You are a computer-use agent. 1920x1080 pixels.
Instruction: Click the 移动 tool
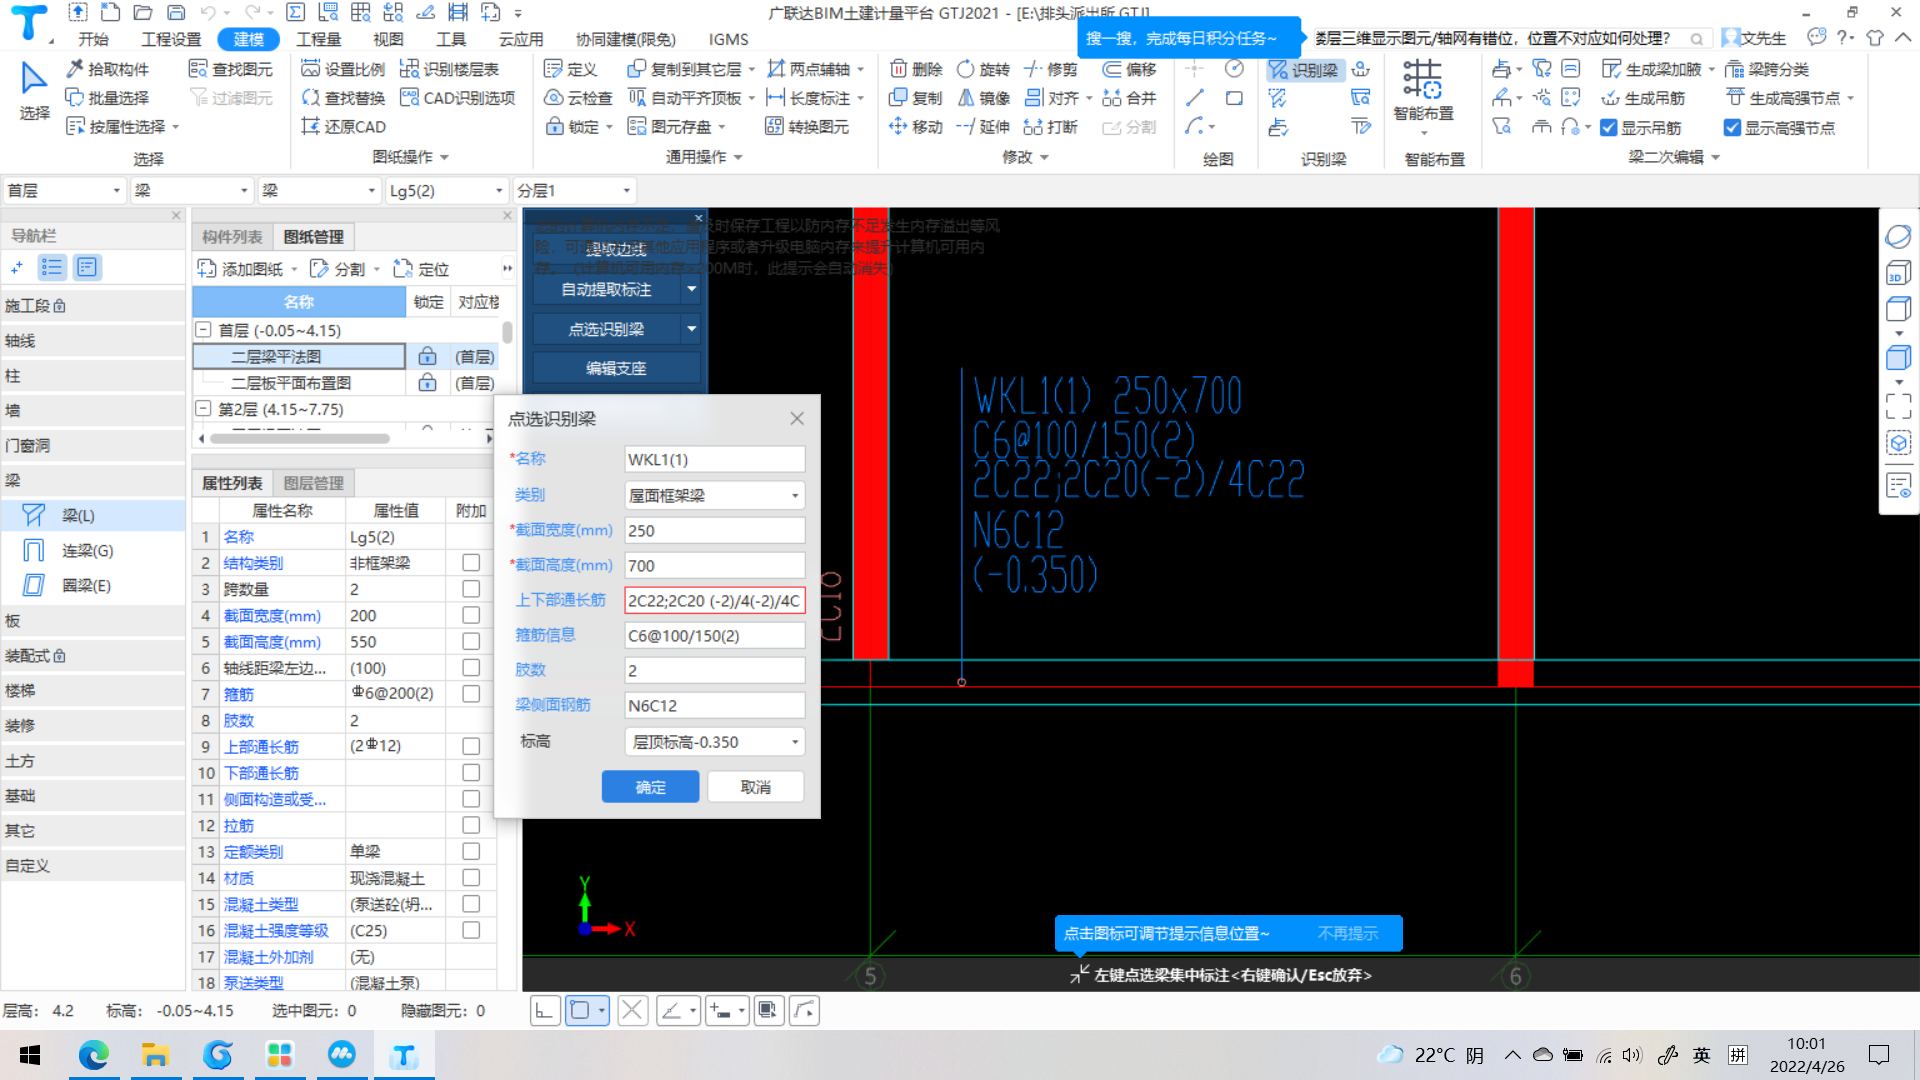916,127
